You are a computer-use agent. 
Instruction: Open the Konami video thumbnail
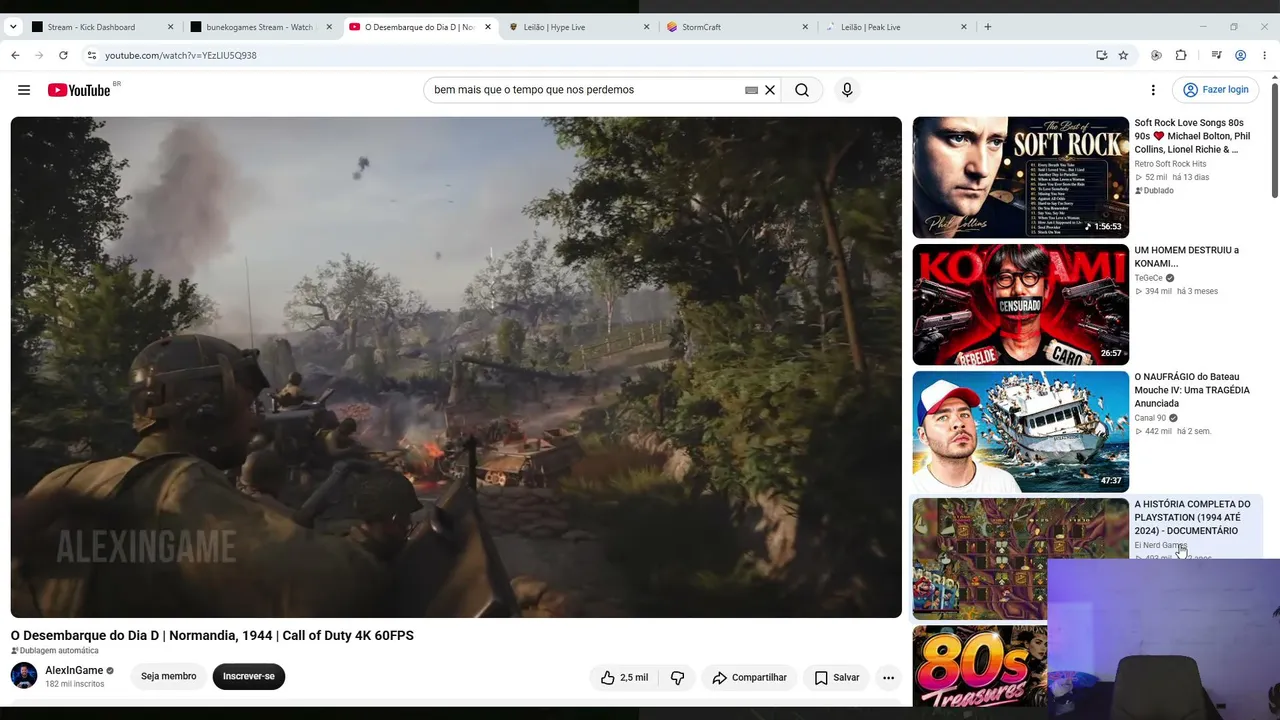coord(1021,305)
